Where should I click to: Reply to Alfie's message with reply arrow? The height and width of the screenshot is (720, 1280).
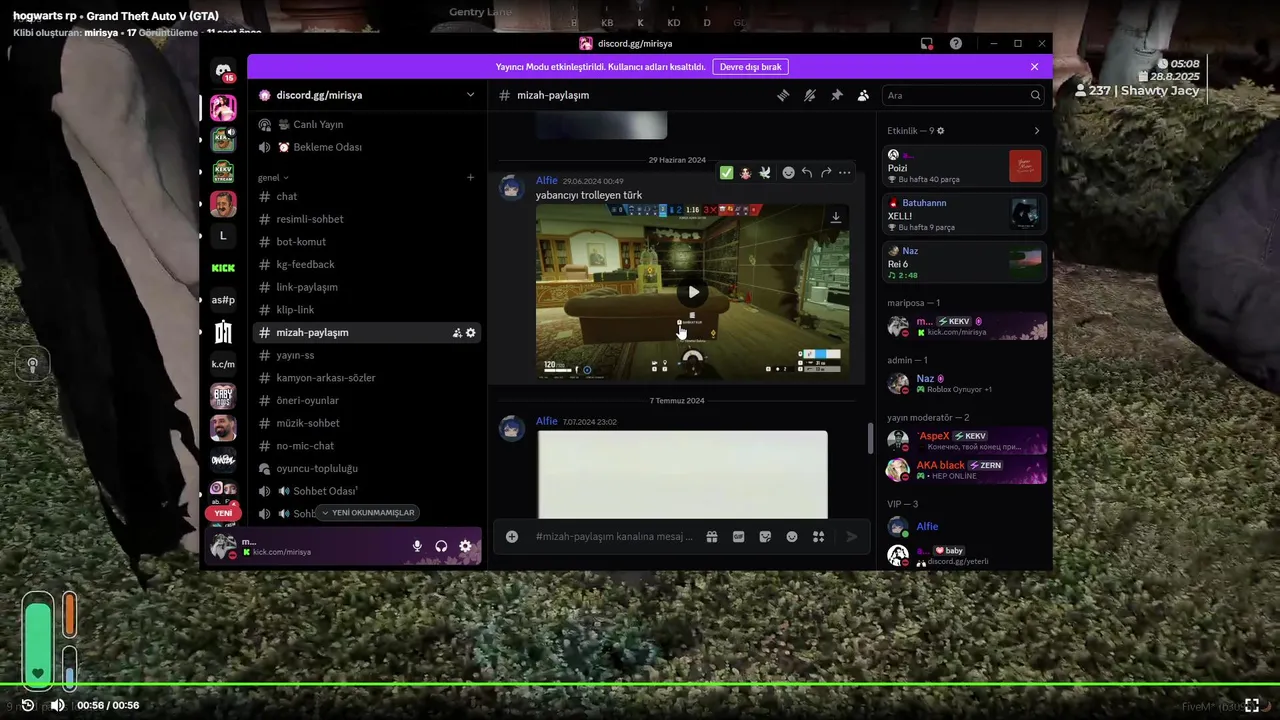(x=807, y=173)
